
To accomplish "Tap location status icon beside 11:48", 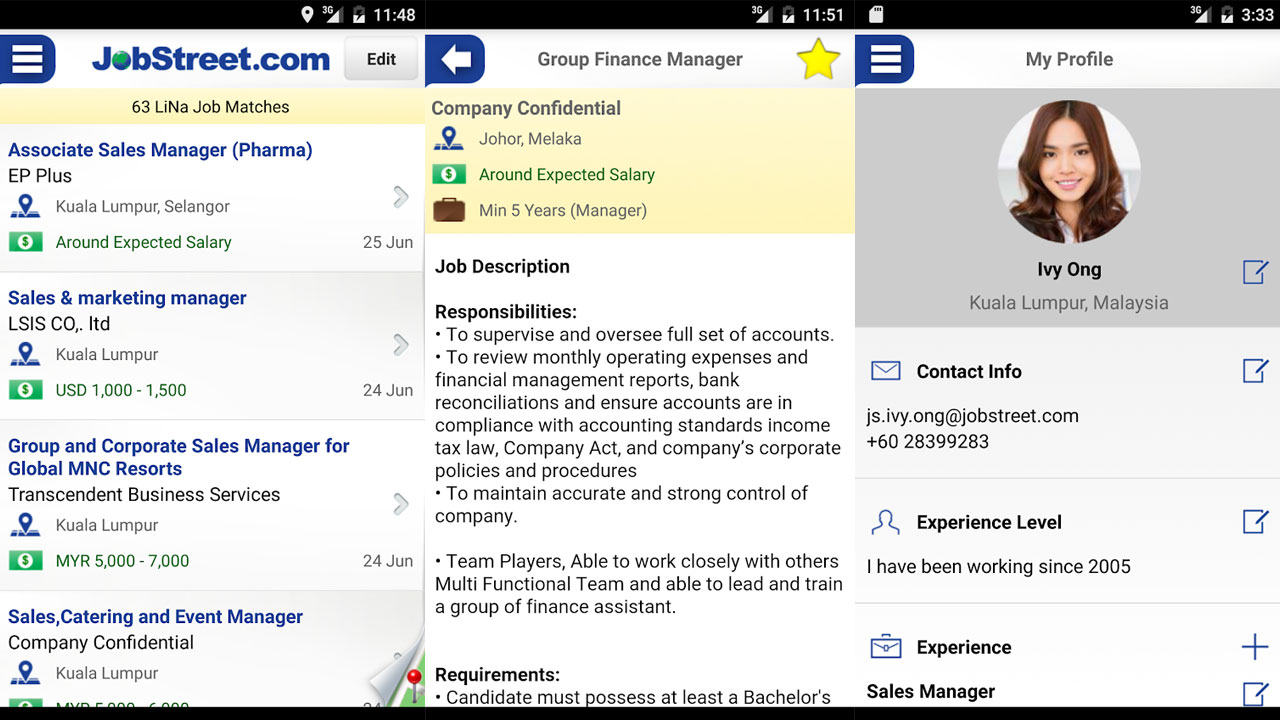I will click(307, 15).
